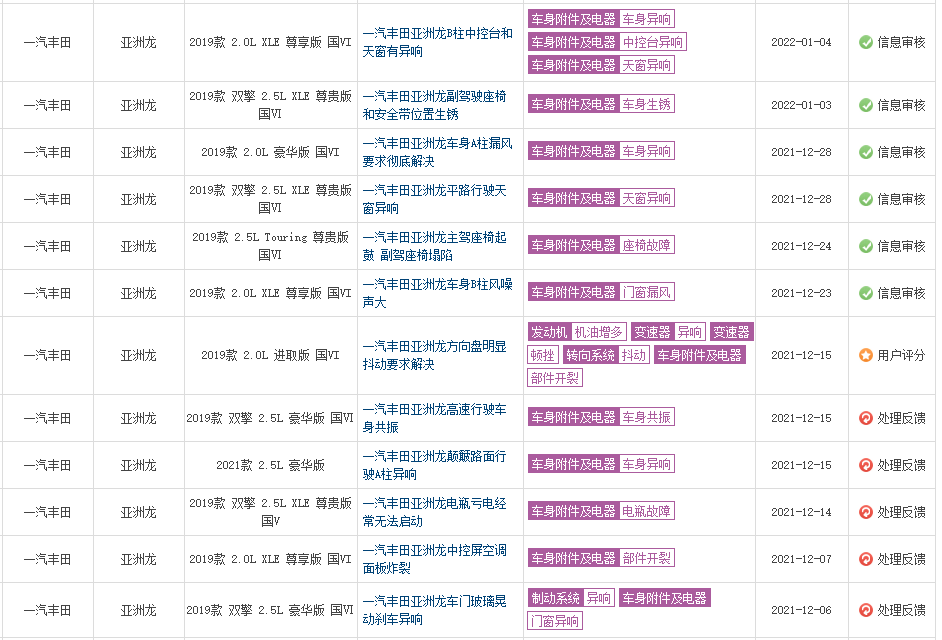Click model cell 2019款 2.0L 豪华版 国VI
The image size is (942, 640).
[x=270, y=152]
